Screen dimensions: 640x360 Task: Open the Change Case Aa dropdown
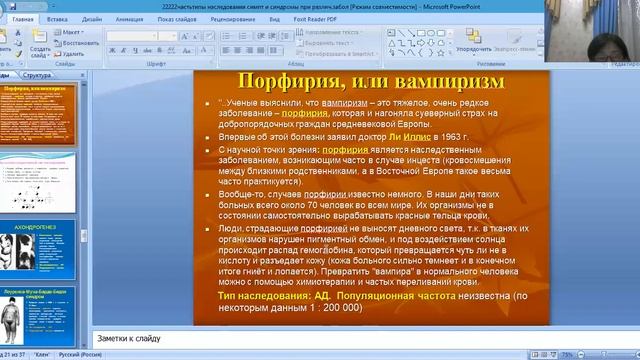187,51
